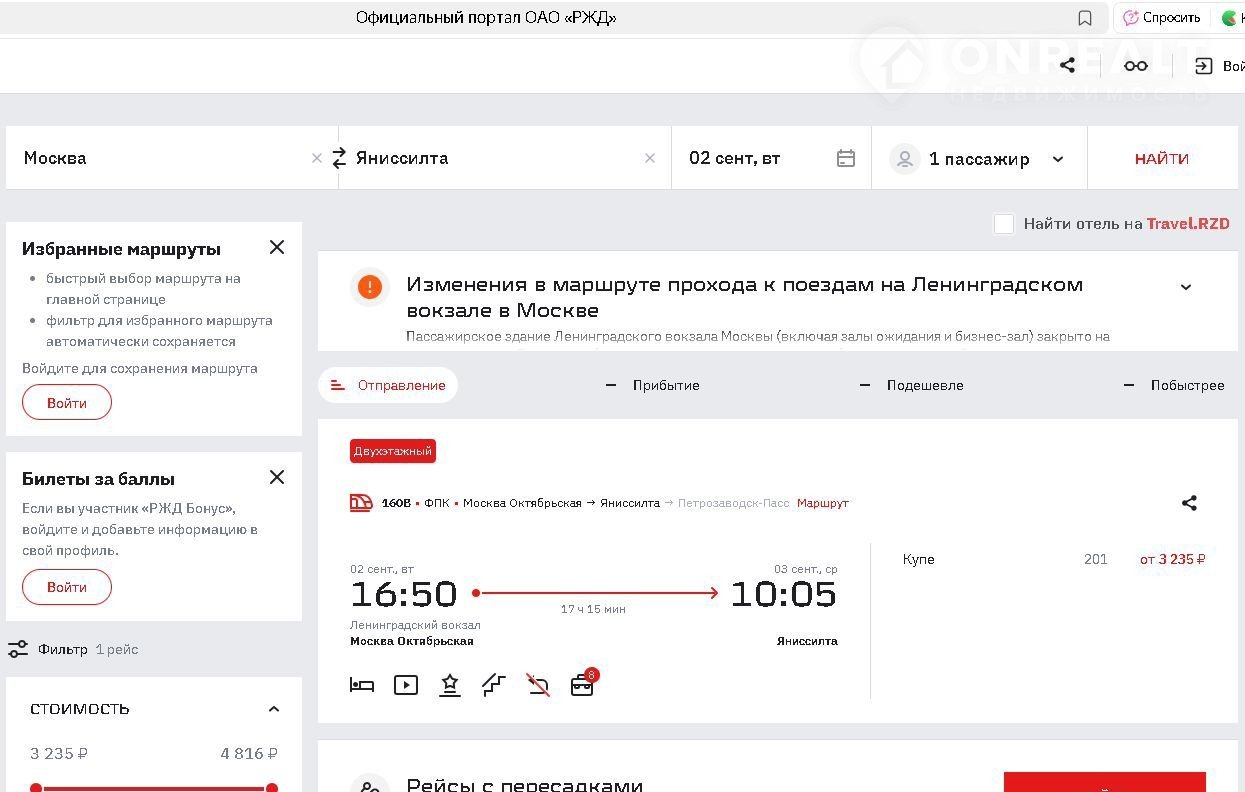Viewport: 1245px width, 792px height.
Task: Click the bed amenity icon
Action: point(362,685)
